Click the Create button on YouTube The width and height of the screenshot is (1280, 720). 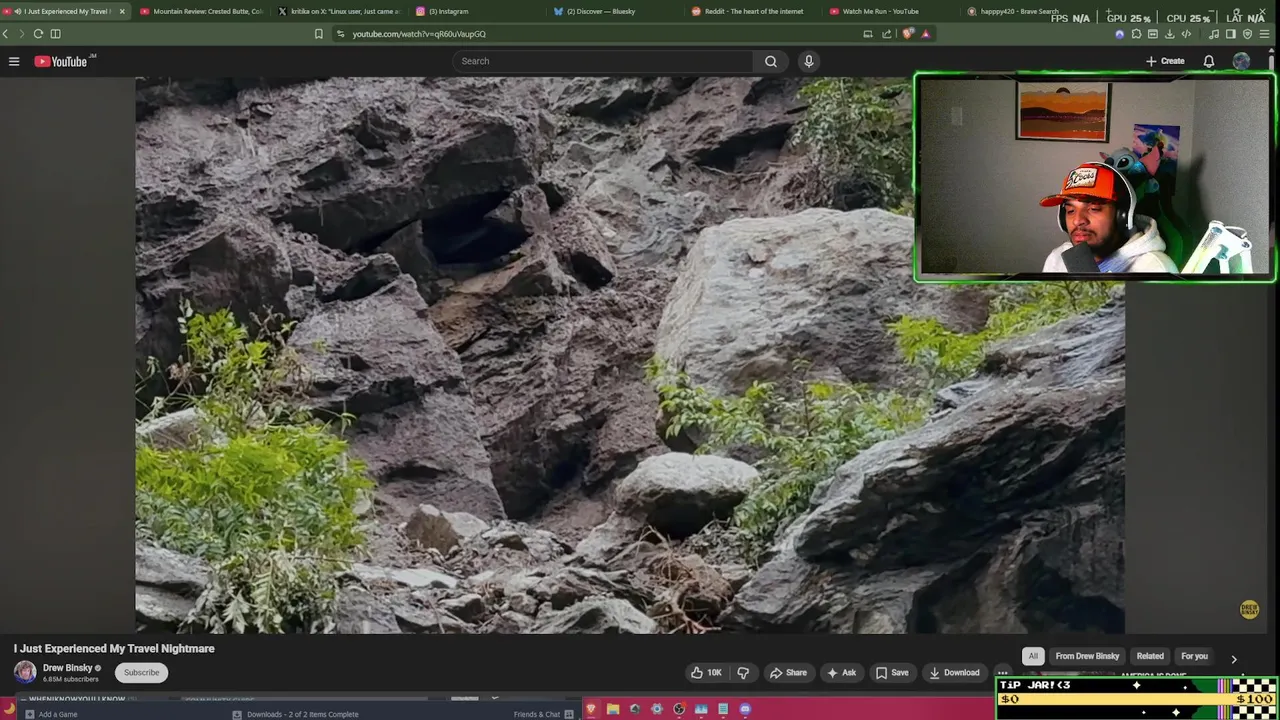(1165, 61)
